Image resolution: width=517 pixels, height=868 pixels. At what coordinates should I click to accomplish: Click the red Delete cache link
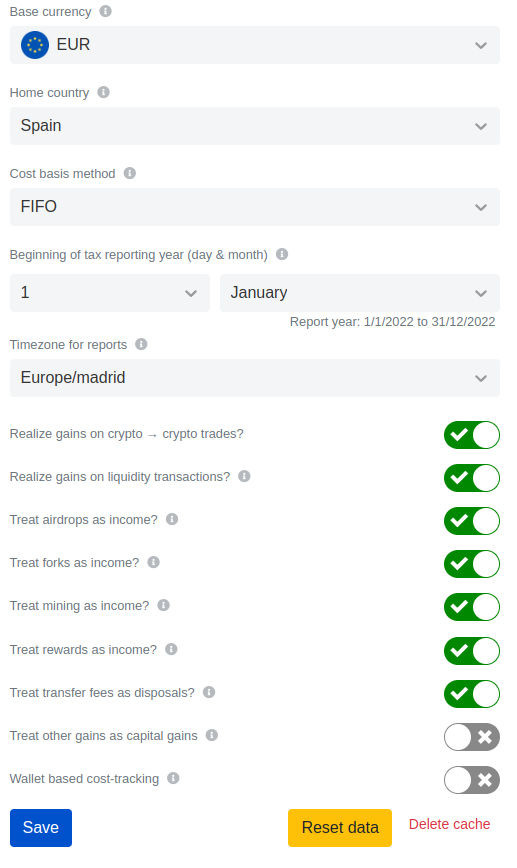point(449,824)
